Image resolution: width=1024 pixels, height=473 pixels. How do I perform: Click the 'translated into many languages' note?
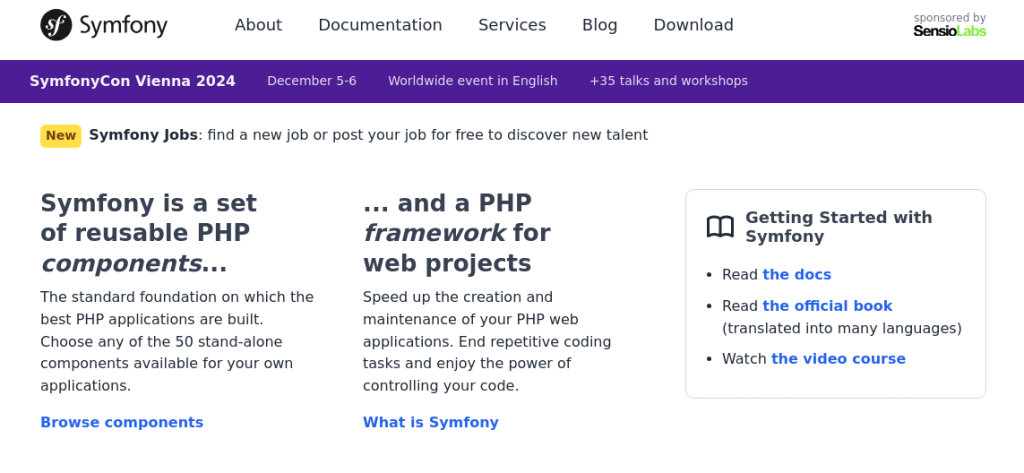pos(842,328)
